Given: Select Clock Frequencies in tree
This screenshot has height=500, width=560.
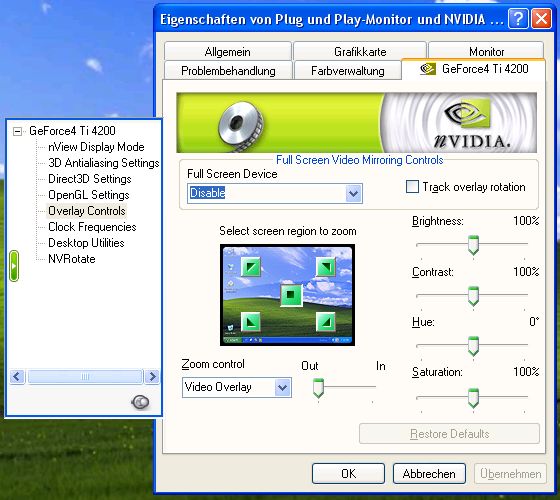Looking at the screenshot, I should 92,227.
